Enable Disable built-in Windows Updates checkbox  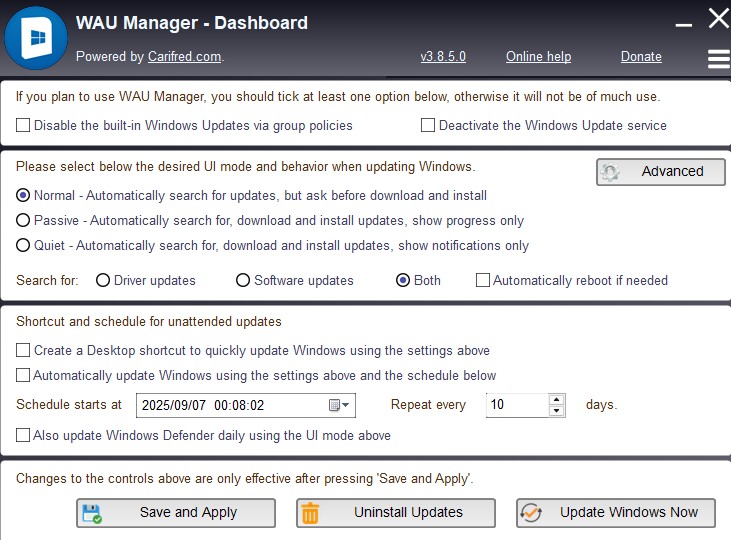(x=23, y=126)
